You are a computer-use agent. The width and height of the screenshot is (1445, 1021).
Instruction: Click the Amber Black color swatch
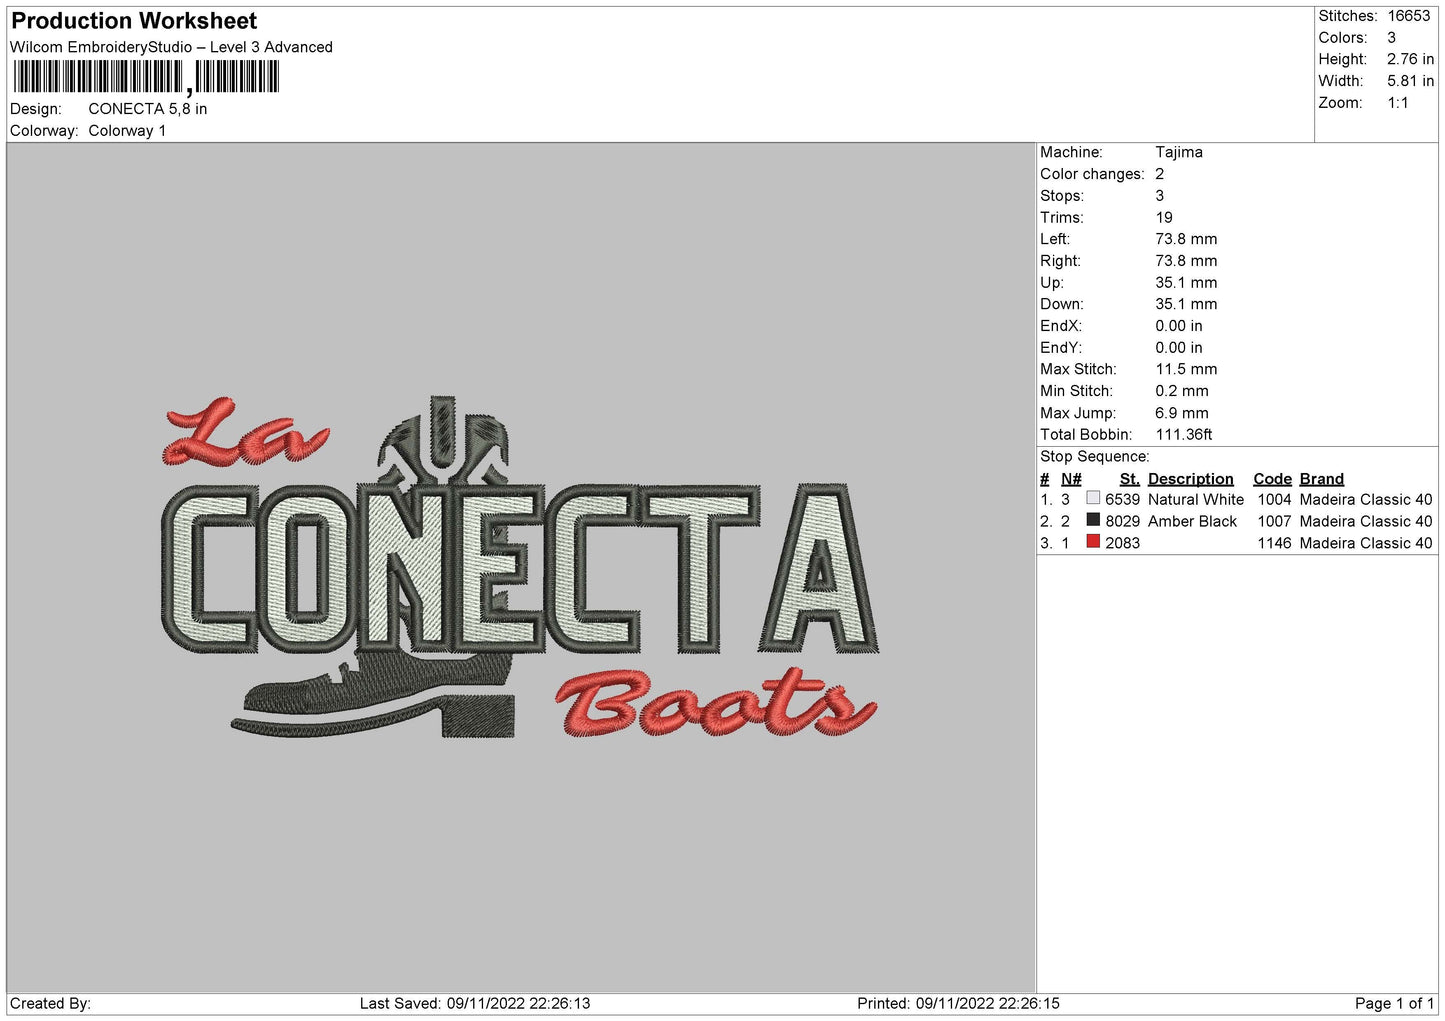pyautogui.click(x=1093, y=520)
